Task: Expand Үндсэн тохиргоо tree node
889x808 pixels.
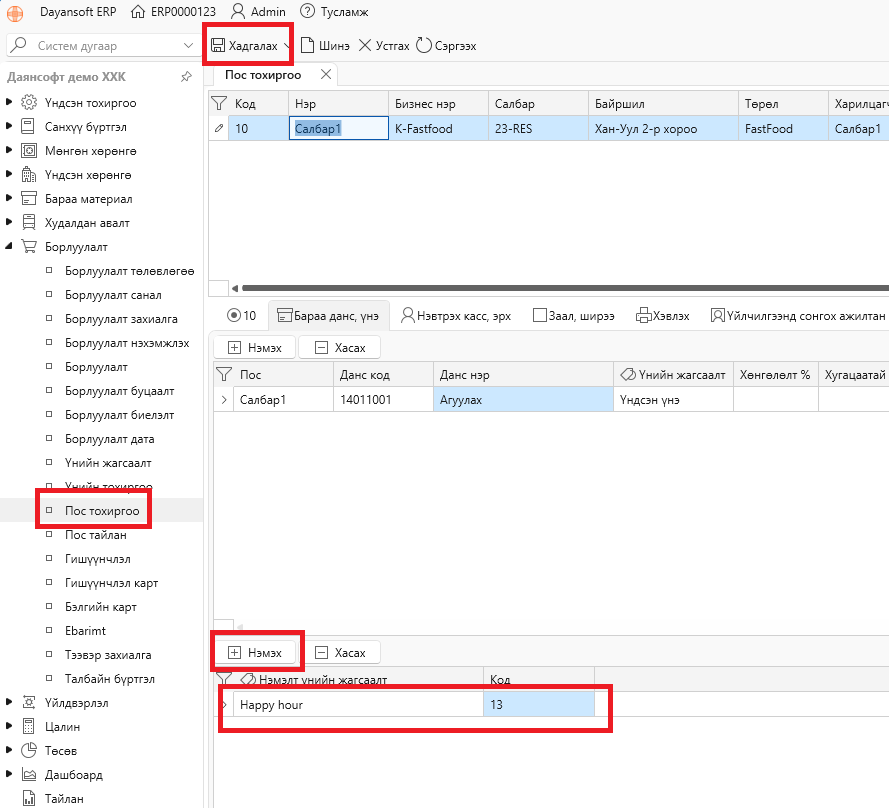Action: (x=9, y=102)
